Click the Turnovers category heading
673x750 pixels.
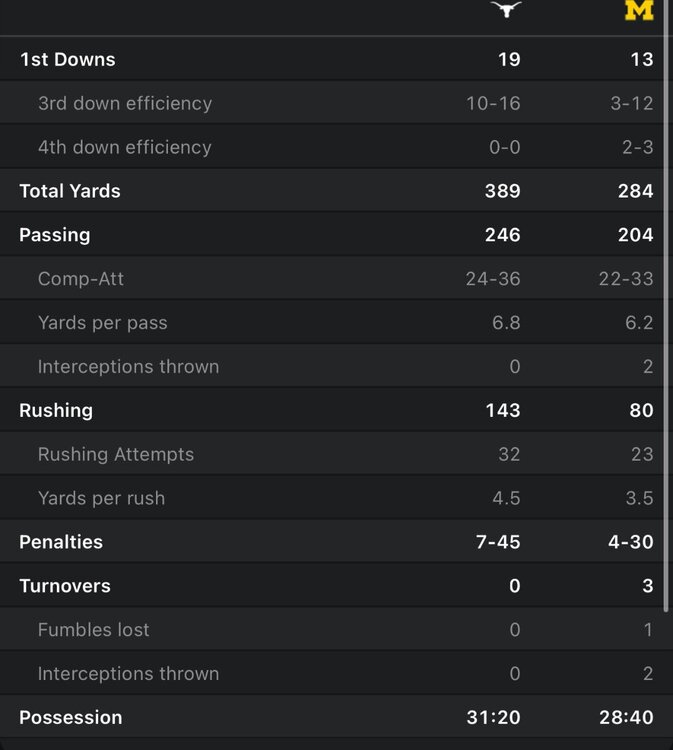[x=65, y=586]
